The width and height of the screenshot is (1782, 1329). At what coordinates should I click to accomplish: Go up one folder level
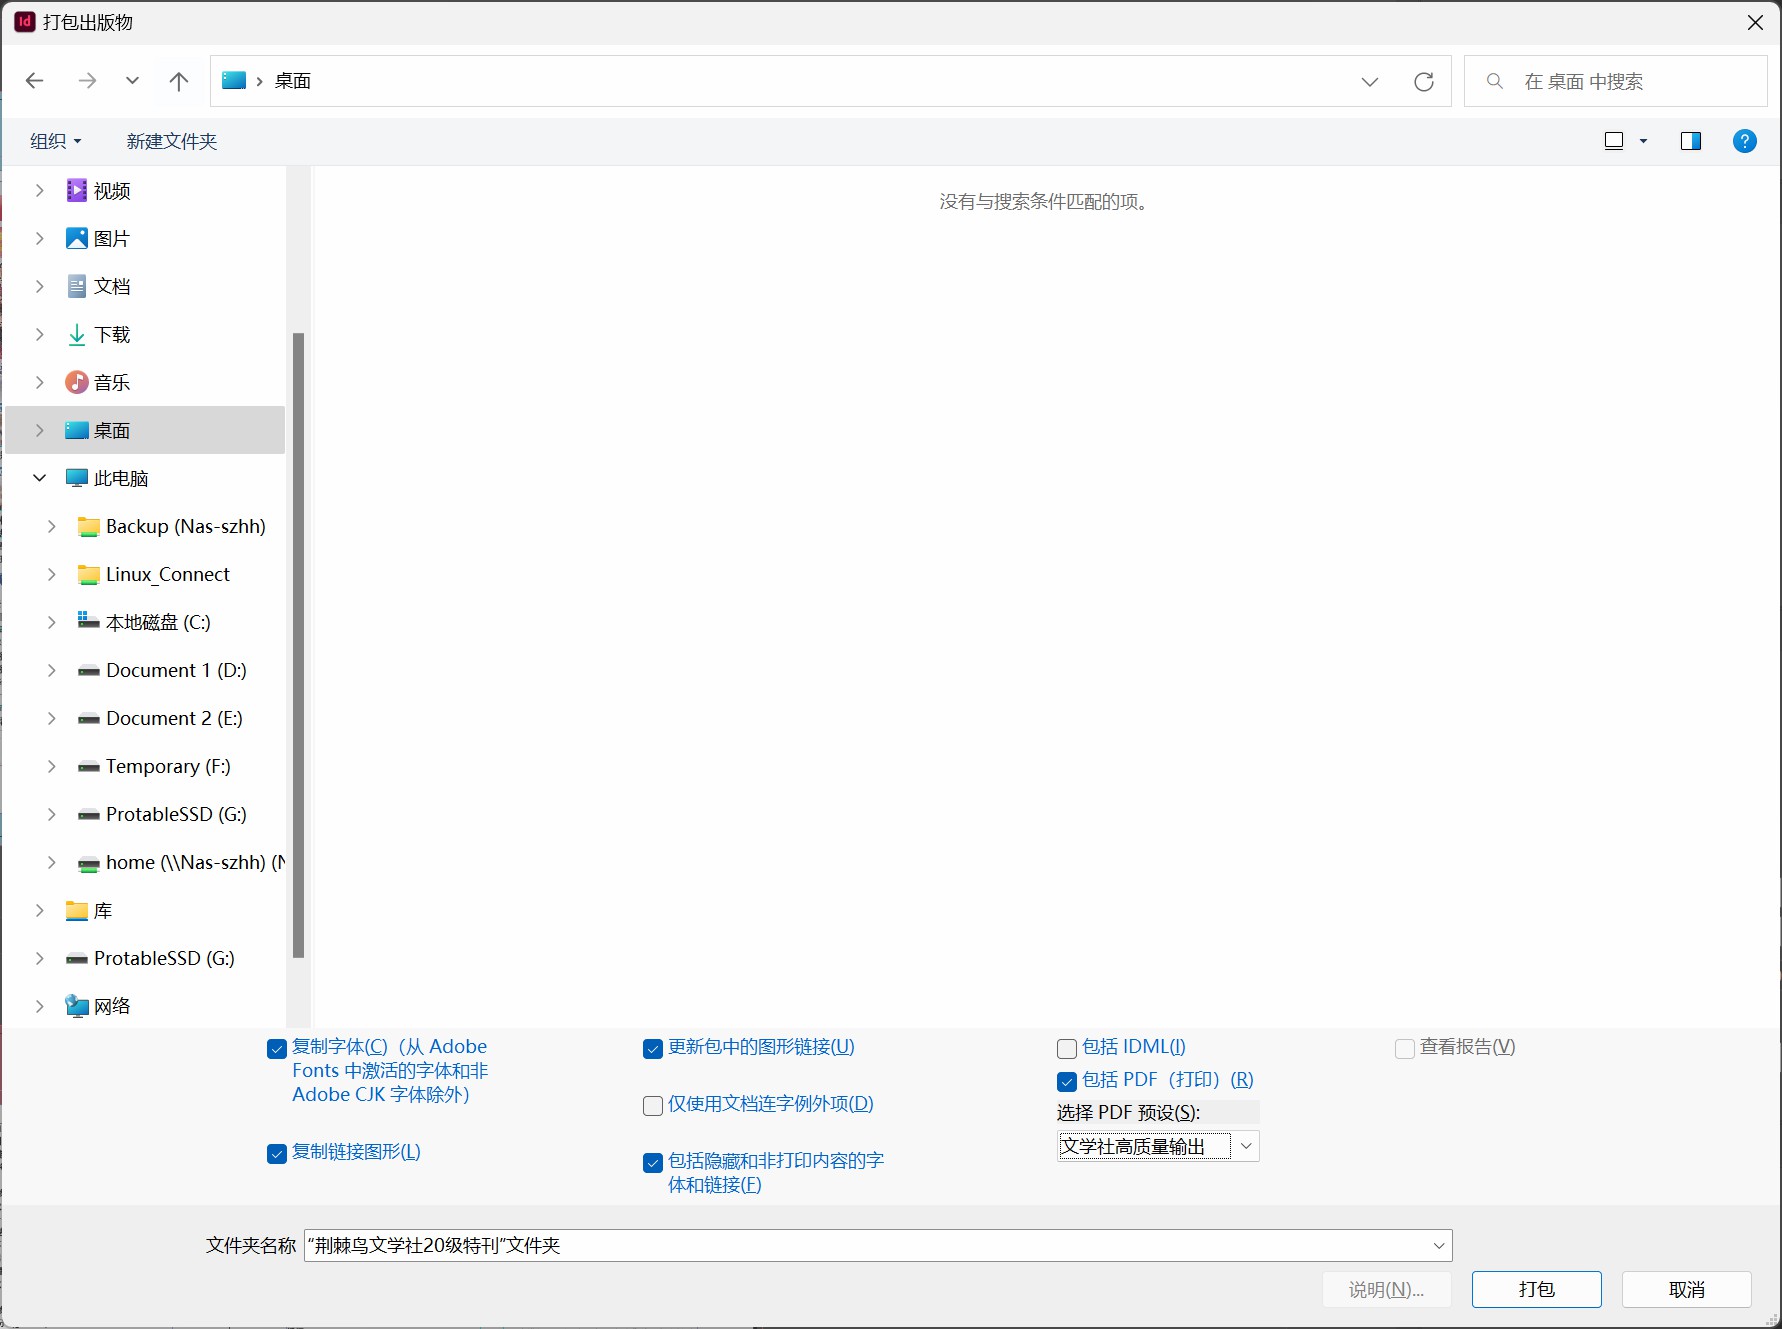coord(179,81)
